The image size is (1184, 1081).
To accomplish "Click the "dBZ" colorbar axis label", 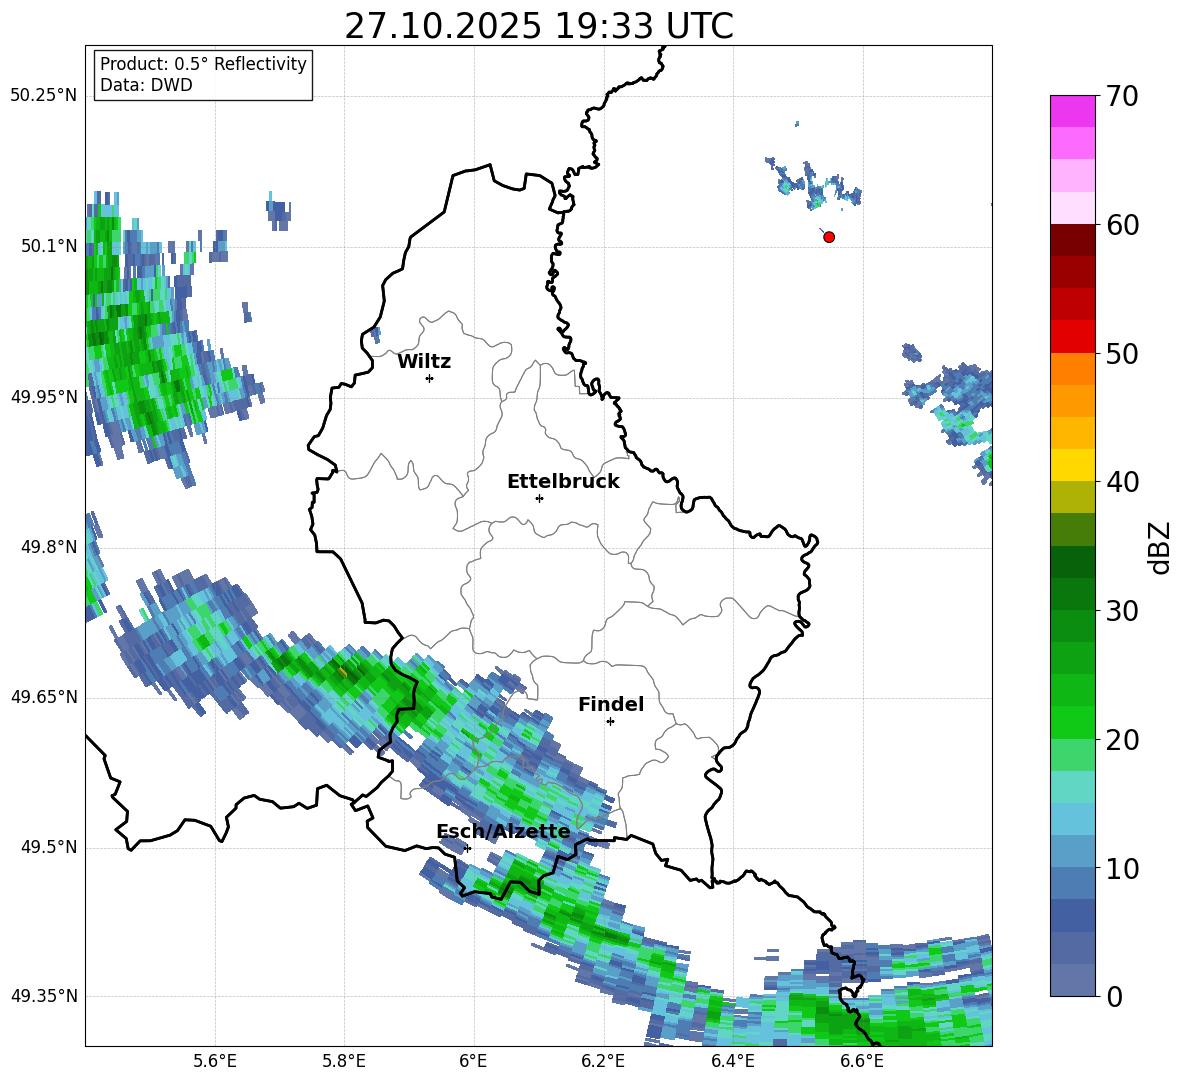I will (x=1160, y=547).
